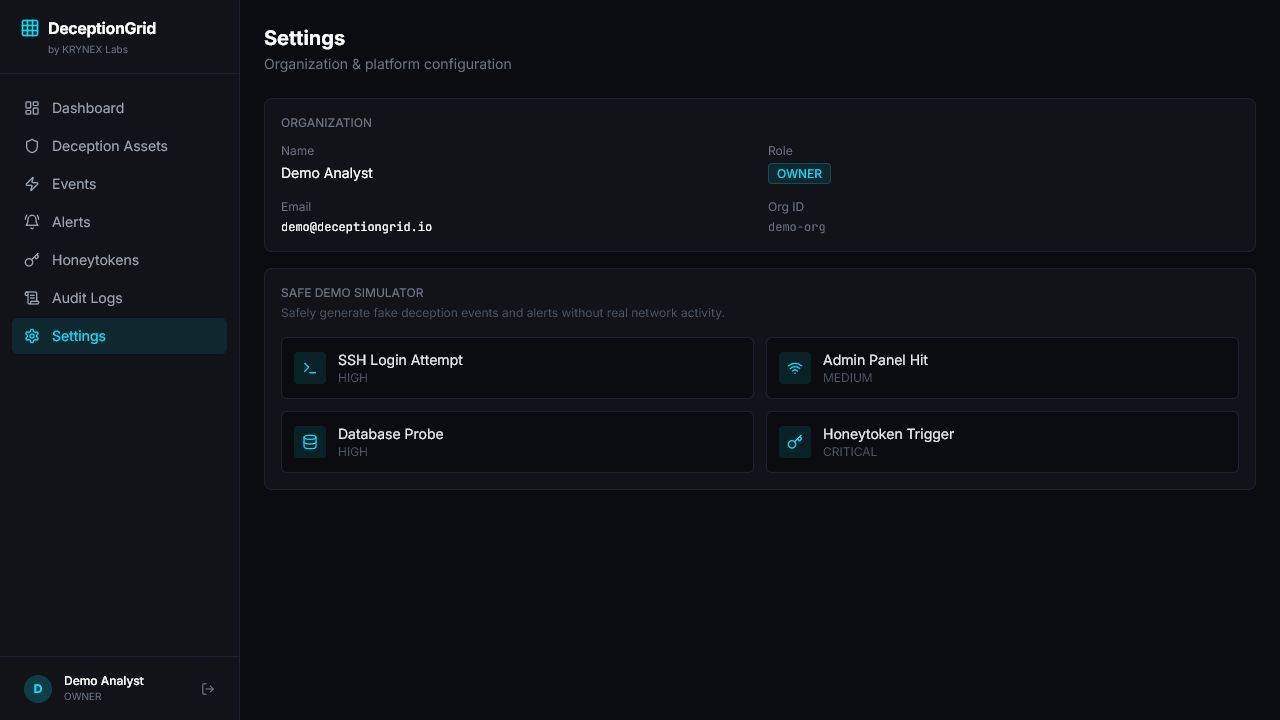The height and width of the screenshot is (720, 1280).
Task: Click the Dashboard icon in sidebar
Action: pos(32,108)
